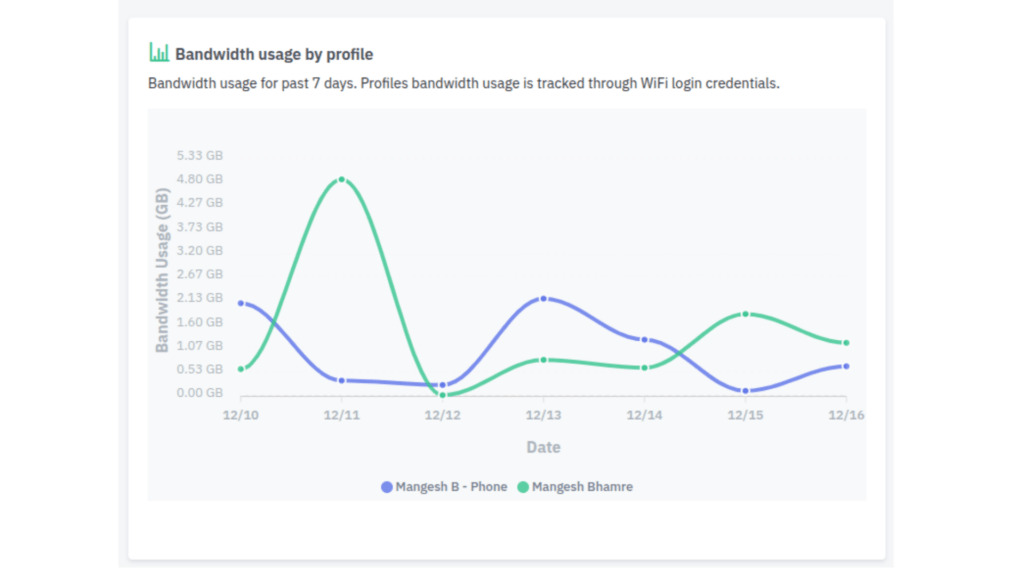The width and height of the screenshot is (1024, 576).
Task: Toggle the Mangesh Bhamre legend series
Action: tap(582, 487)
